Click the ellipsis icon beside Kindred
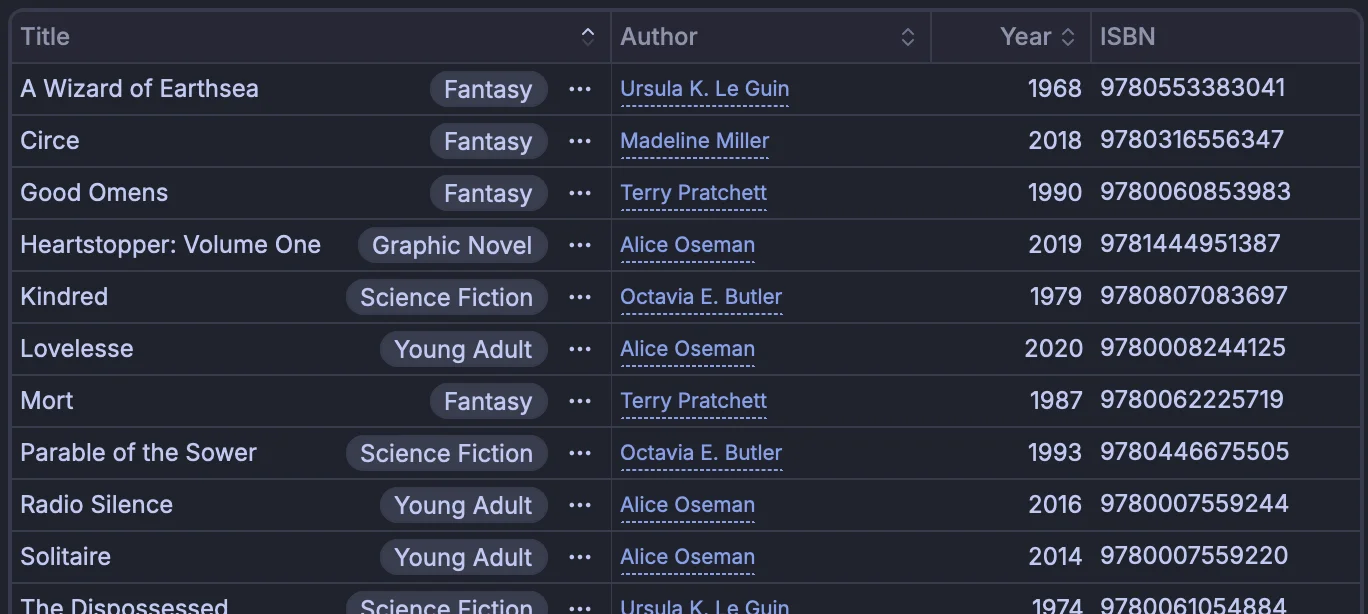The image size is (1368, 614). point(580,297)
